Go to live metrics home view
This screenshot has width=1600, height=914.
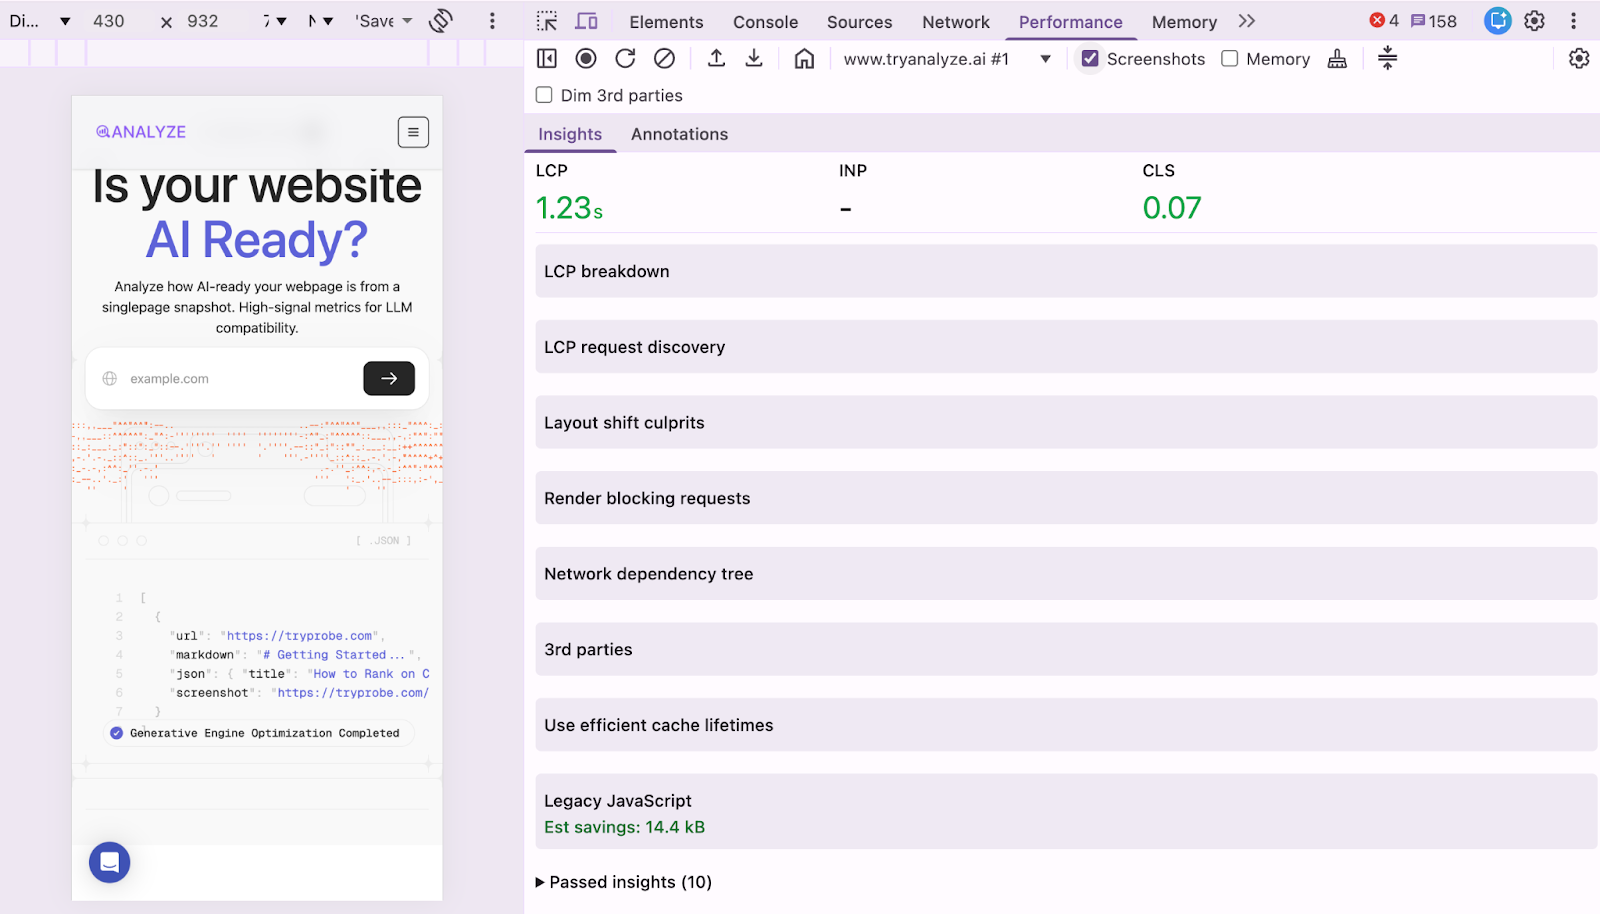click(804, 58)
